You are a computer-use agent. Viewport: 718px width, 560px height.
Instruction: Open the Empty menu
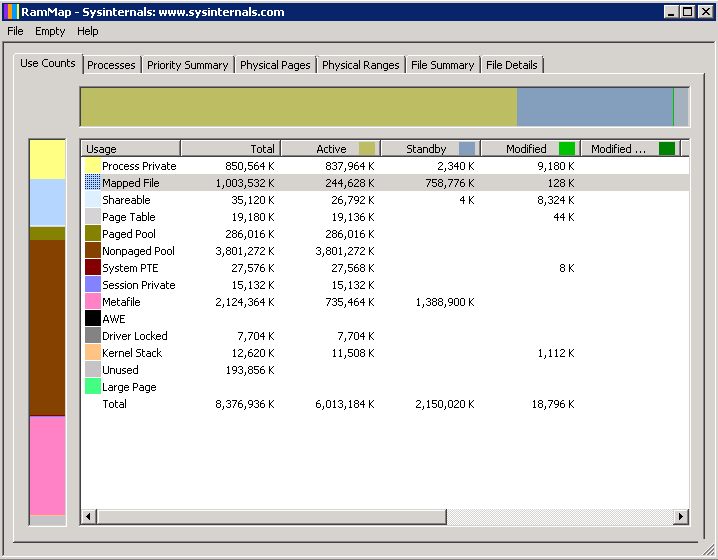(x=50, y=31)
